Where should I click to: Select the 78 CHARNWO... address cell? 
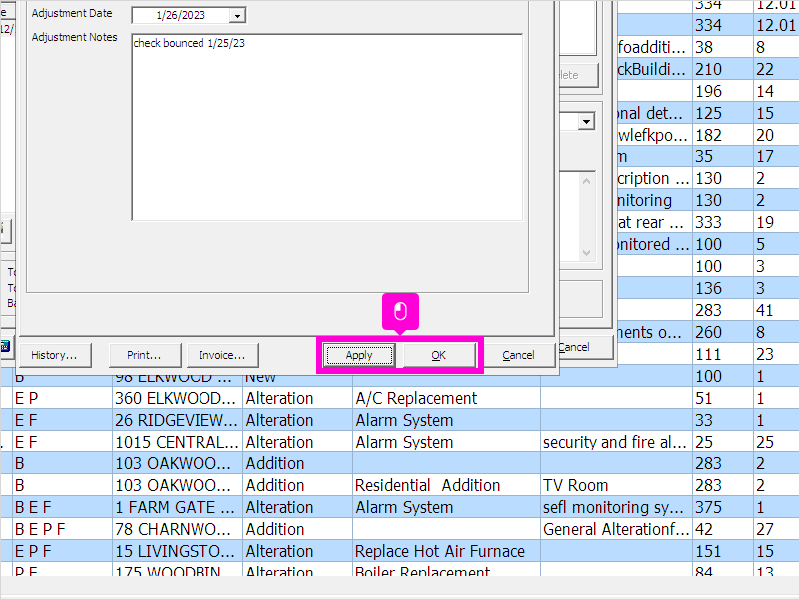pyautogui.click(x=177, y=529)
